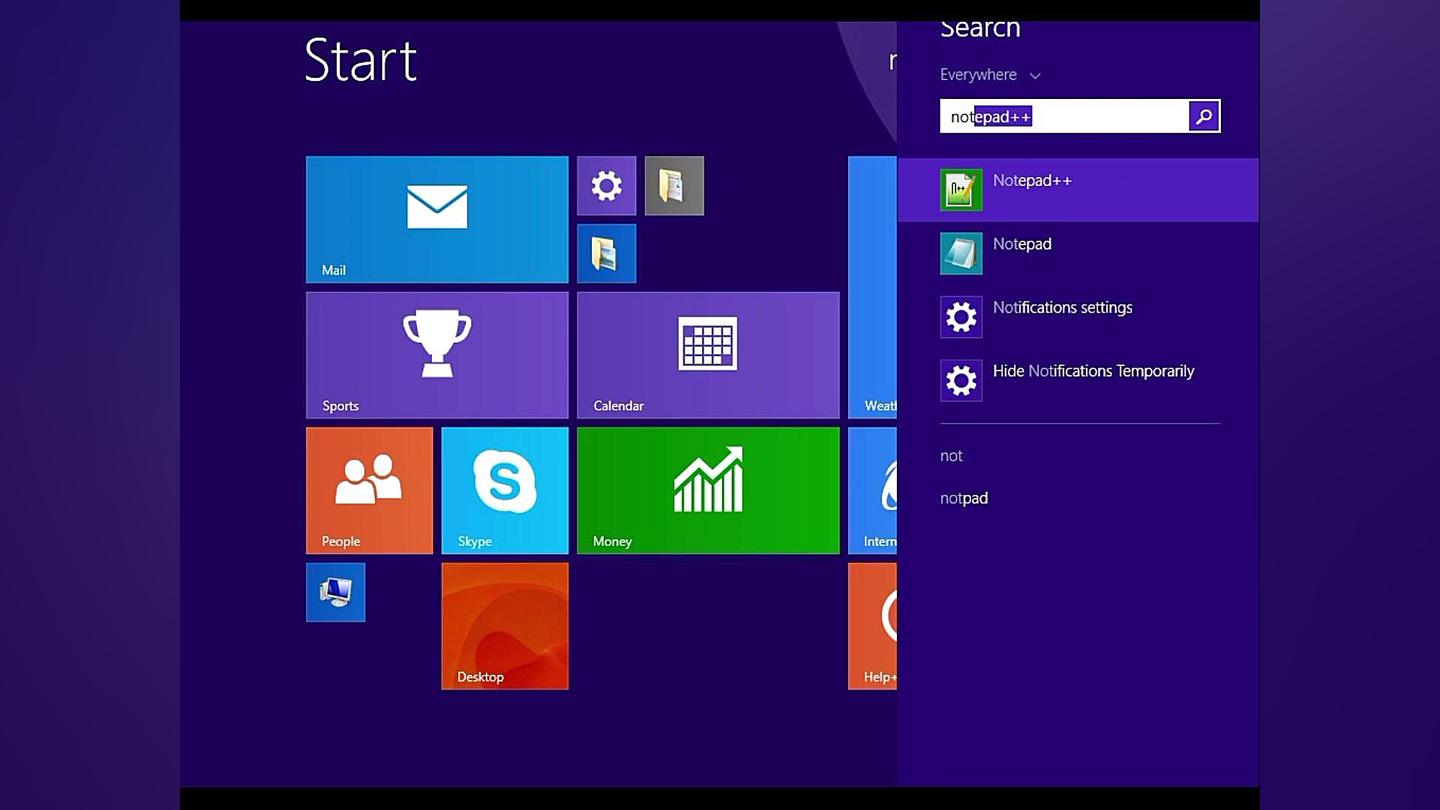Open Notifications settings result
1440x810 pixels.
click(1078, 317)
